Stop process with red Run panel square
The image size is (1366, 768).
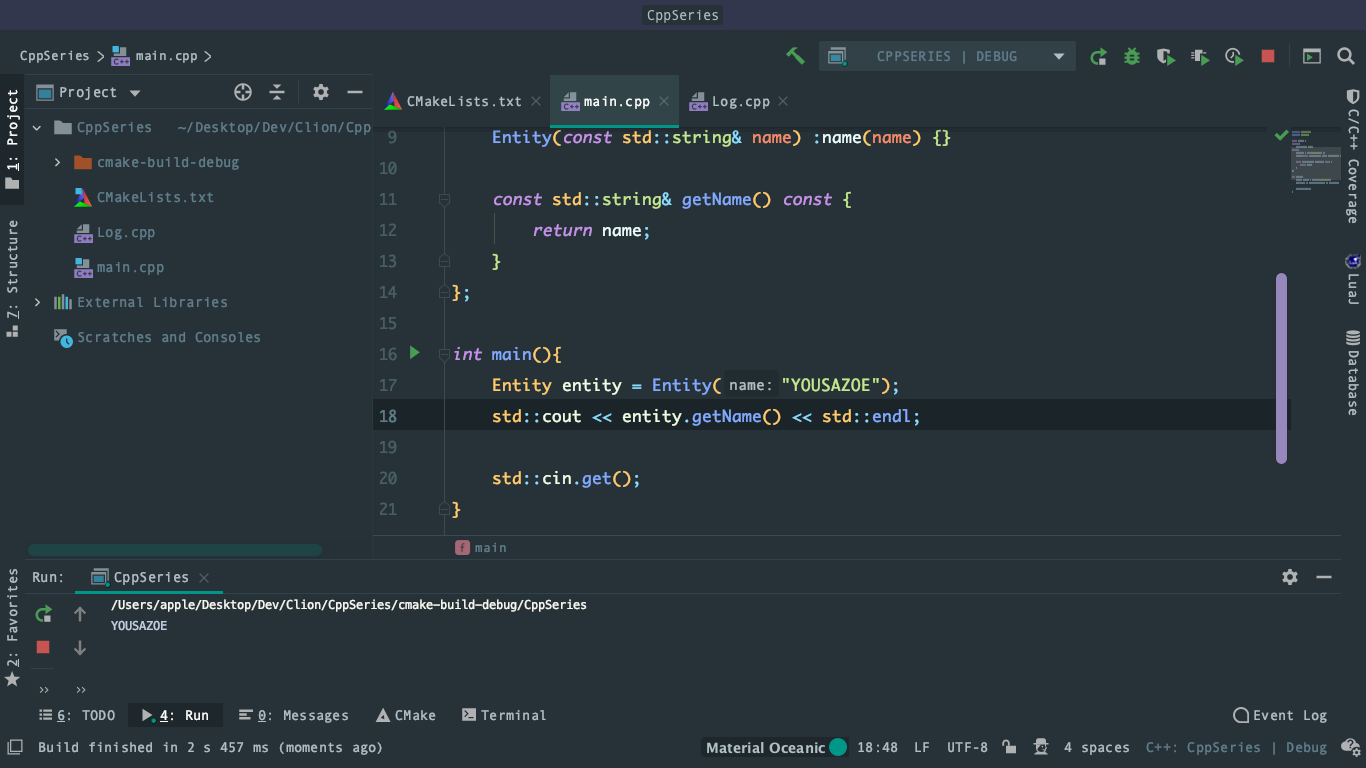click(x=43, y=647)
